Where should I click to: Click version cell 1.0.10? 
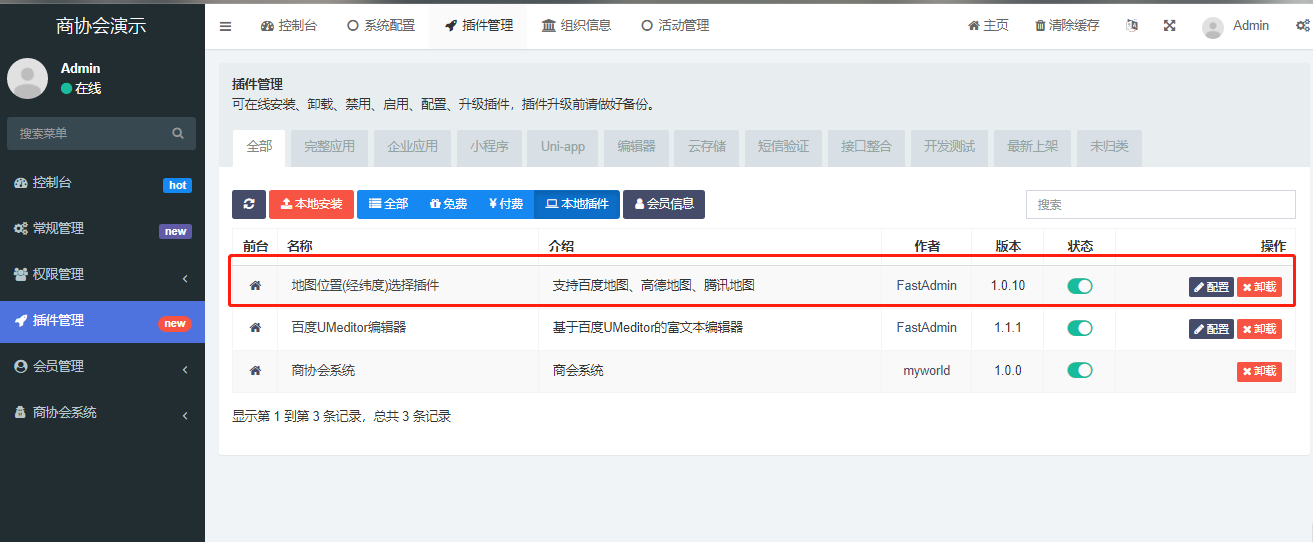(1008, 286)
